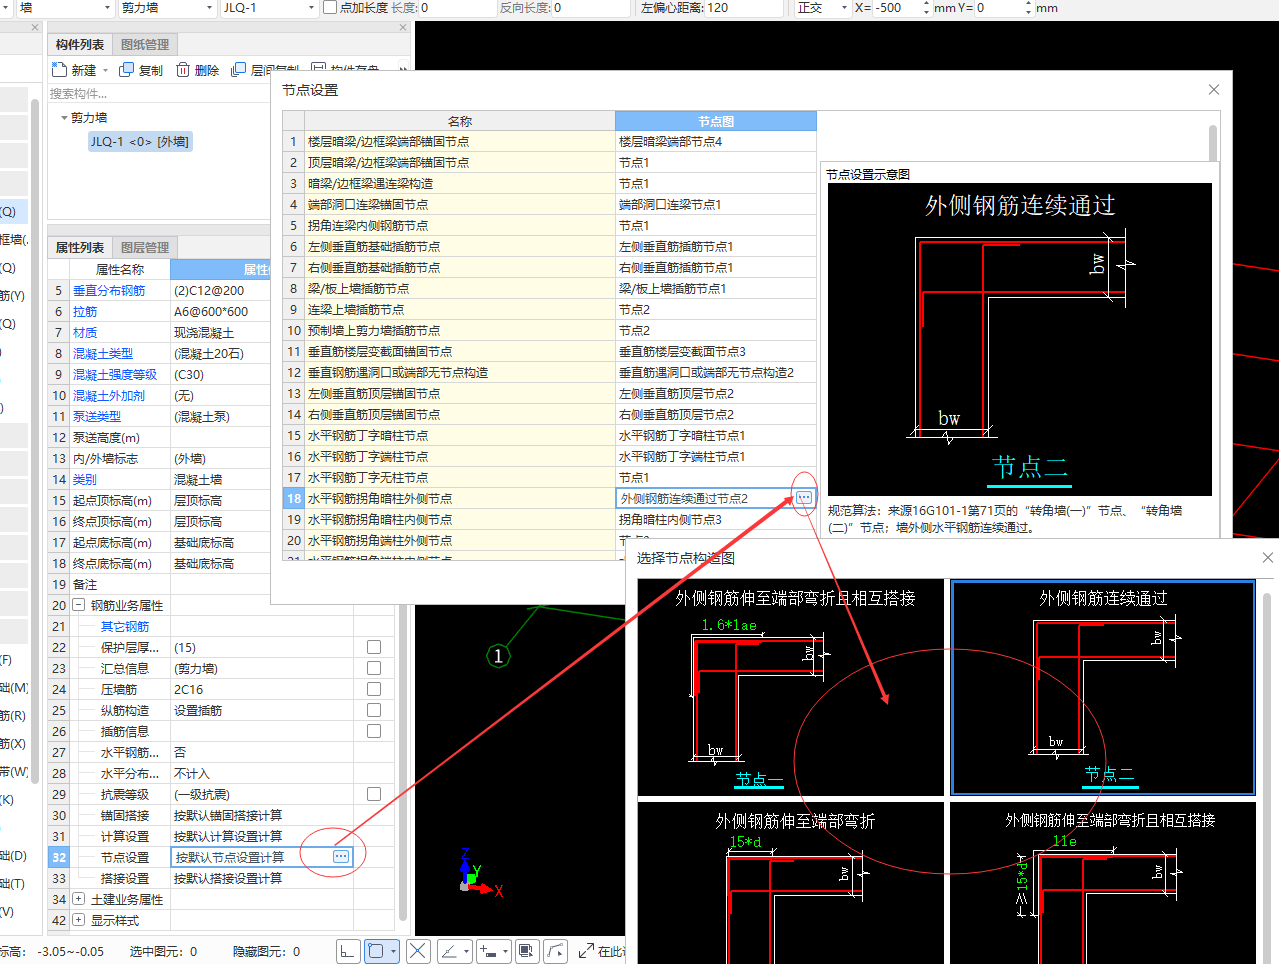
Task: Click the expand arrows icon near 在此
Action: [587, 950]
